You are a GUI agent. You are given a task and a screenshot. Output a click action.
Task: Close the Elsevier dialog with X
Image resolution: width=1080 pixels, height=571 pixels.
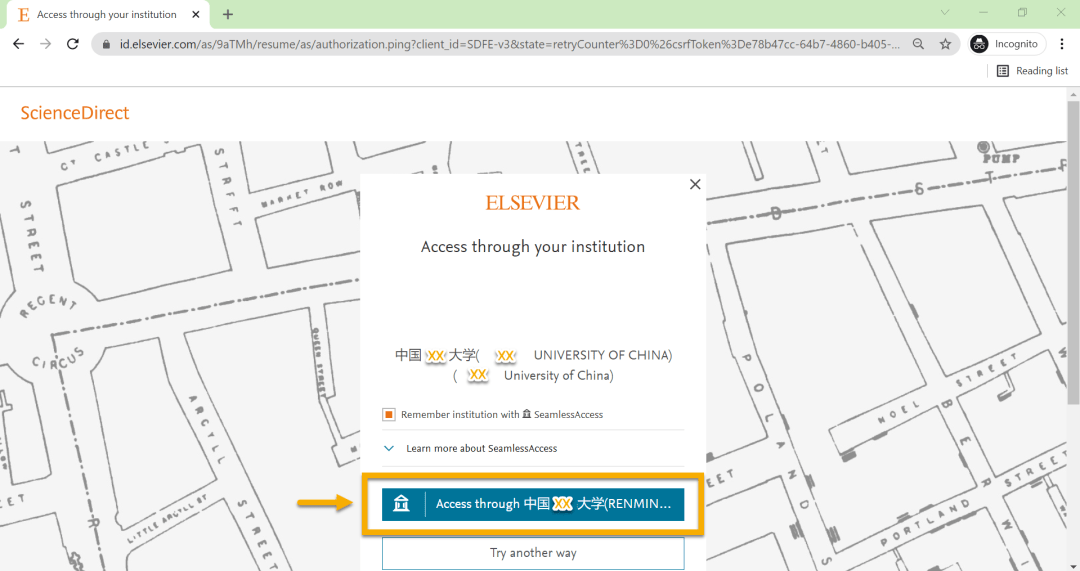click(x=695, y=184)
